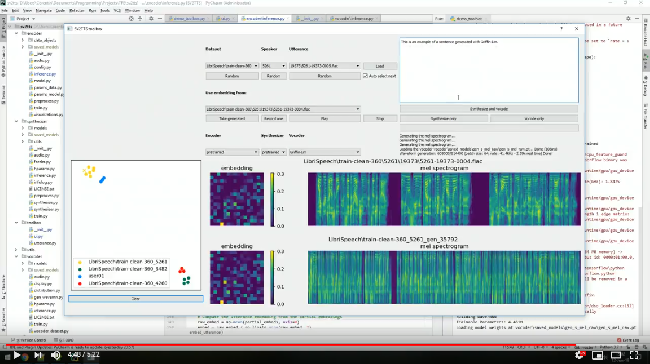This screenshot has width=650, height=364.
Task: Skip to the next video
Action: pos(38,355)
